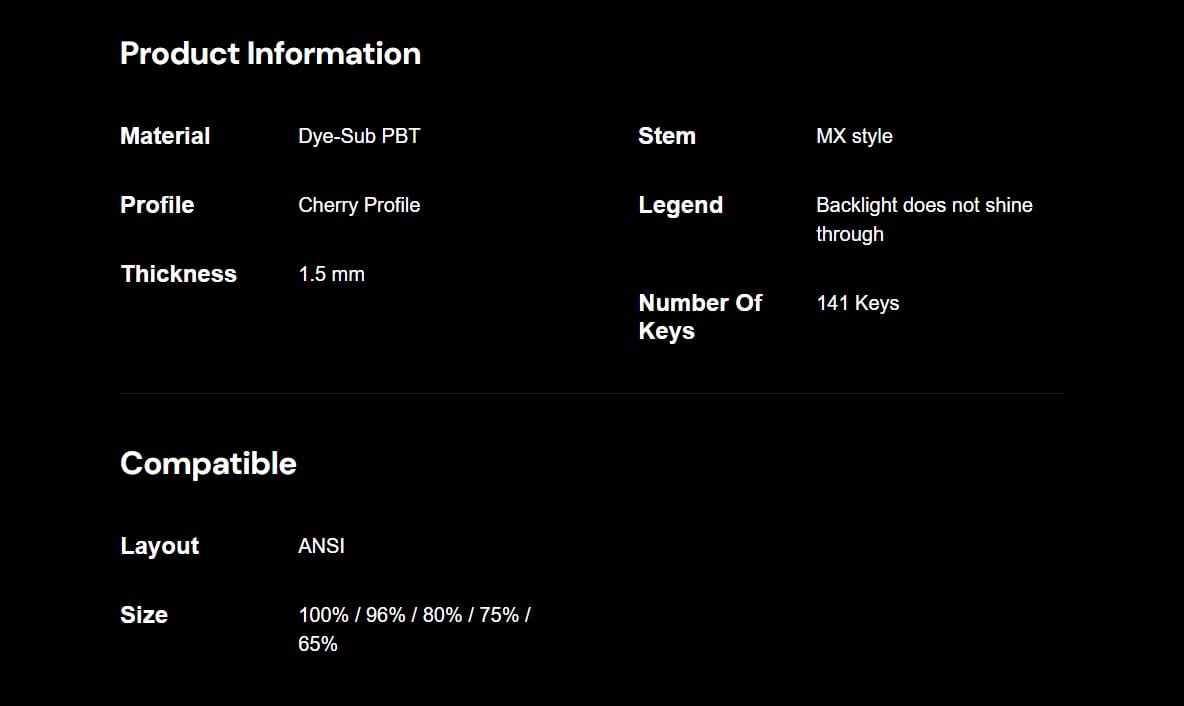Select the Size label
Image resolution: width=1184 pixels, height=706 pixels.
[x=144, y=615]
